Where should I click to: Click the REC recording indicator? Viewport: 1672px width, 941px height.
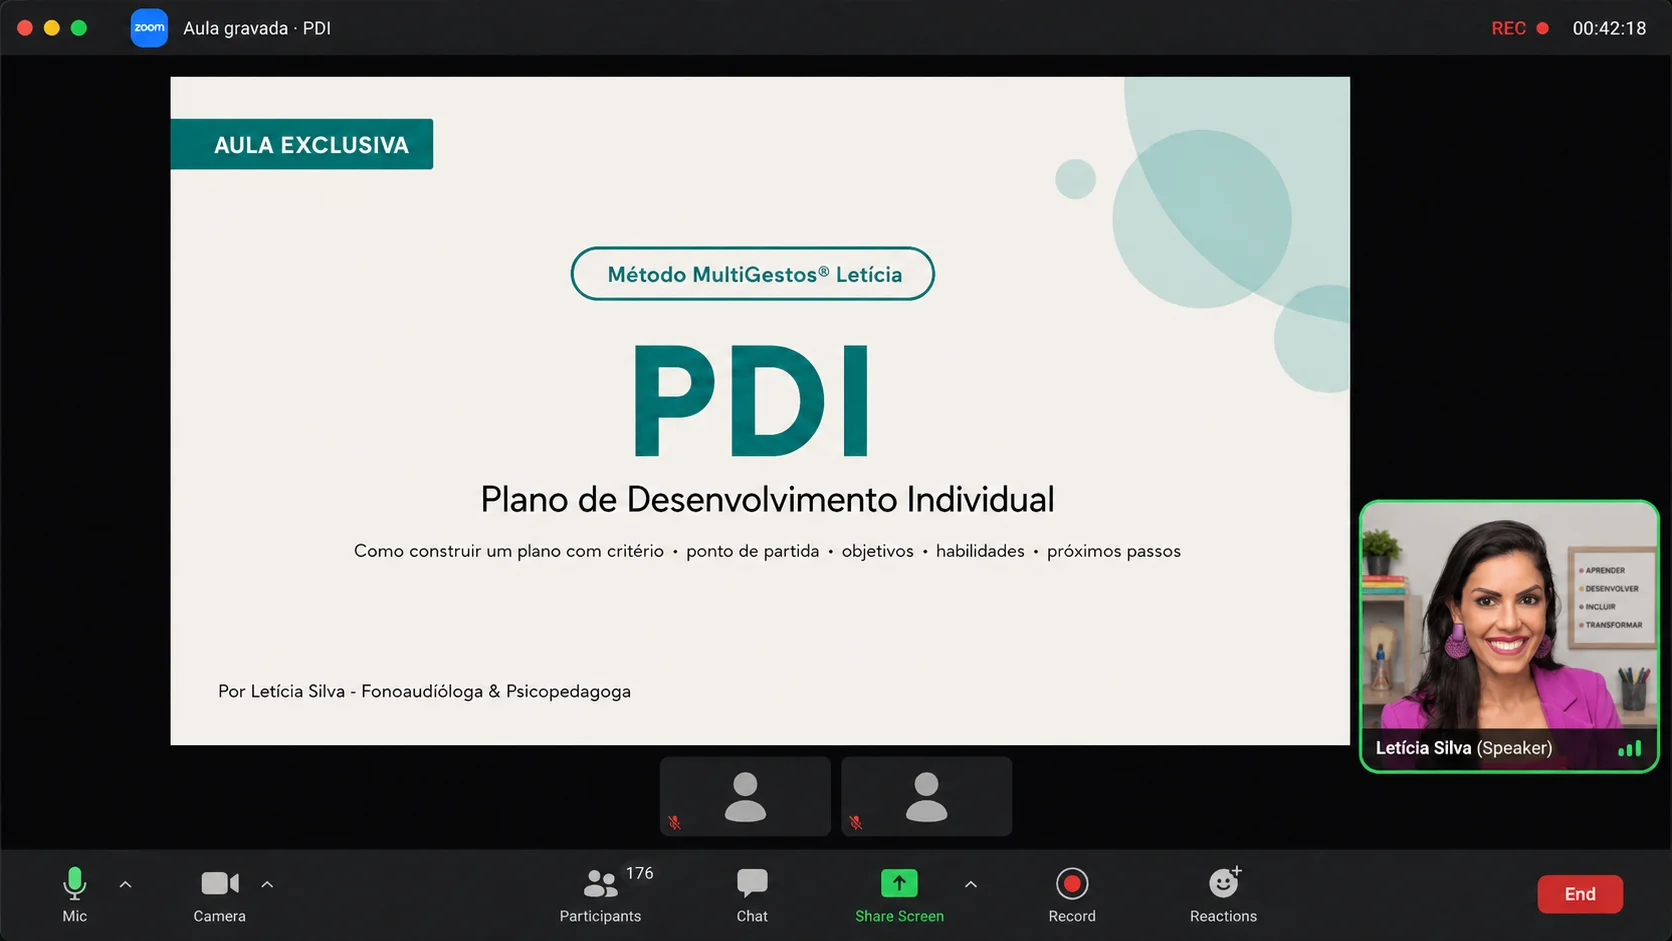[x=1520, y=28]
